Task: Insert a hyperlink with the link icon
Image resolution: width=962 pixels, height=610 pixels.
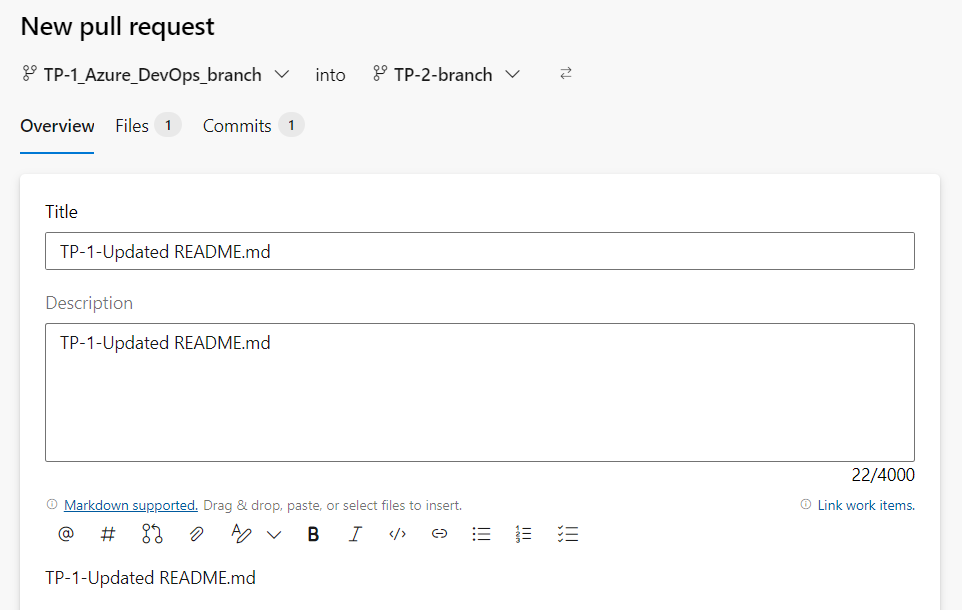Action: 439,534
